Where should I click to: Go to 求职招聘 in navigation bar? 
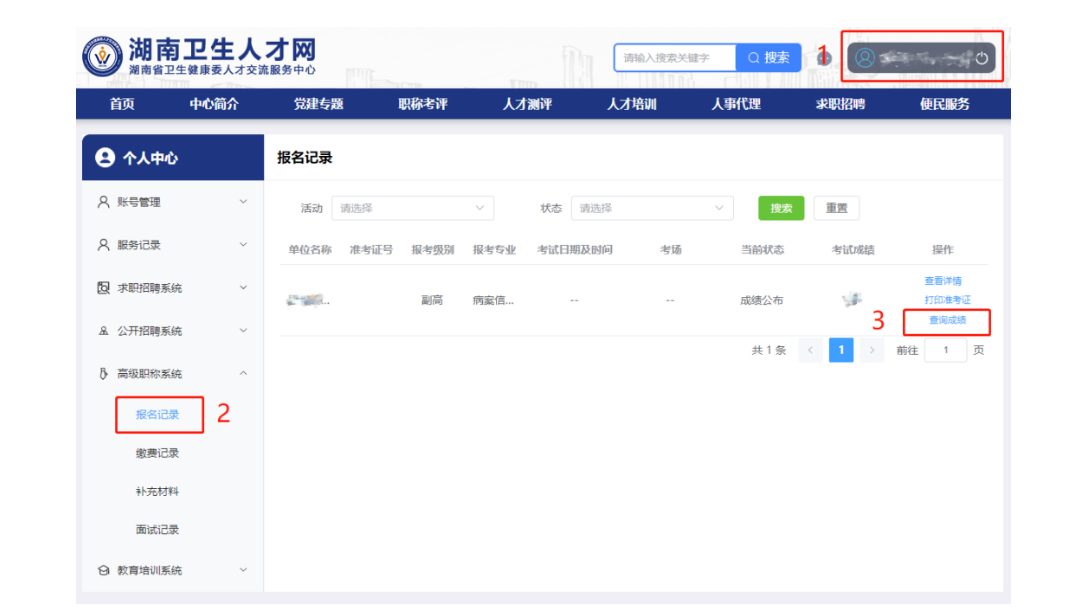[x=840, y=104]
